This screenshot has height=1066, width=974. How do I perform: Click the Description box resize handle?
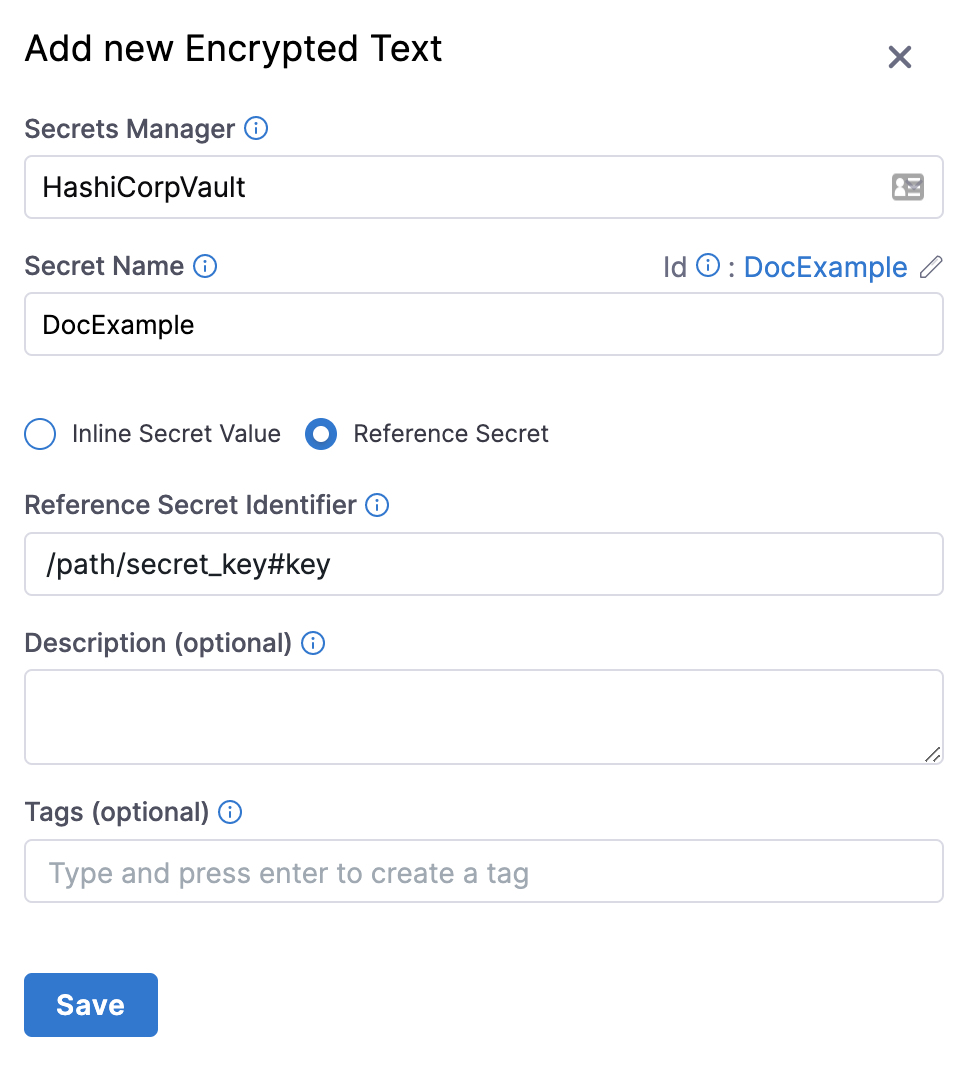(932, 754)
